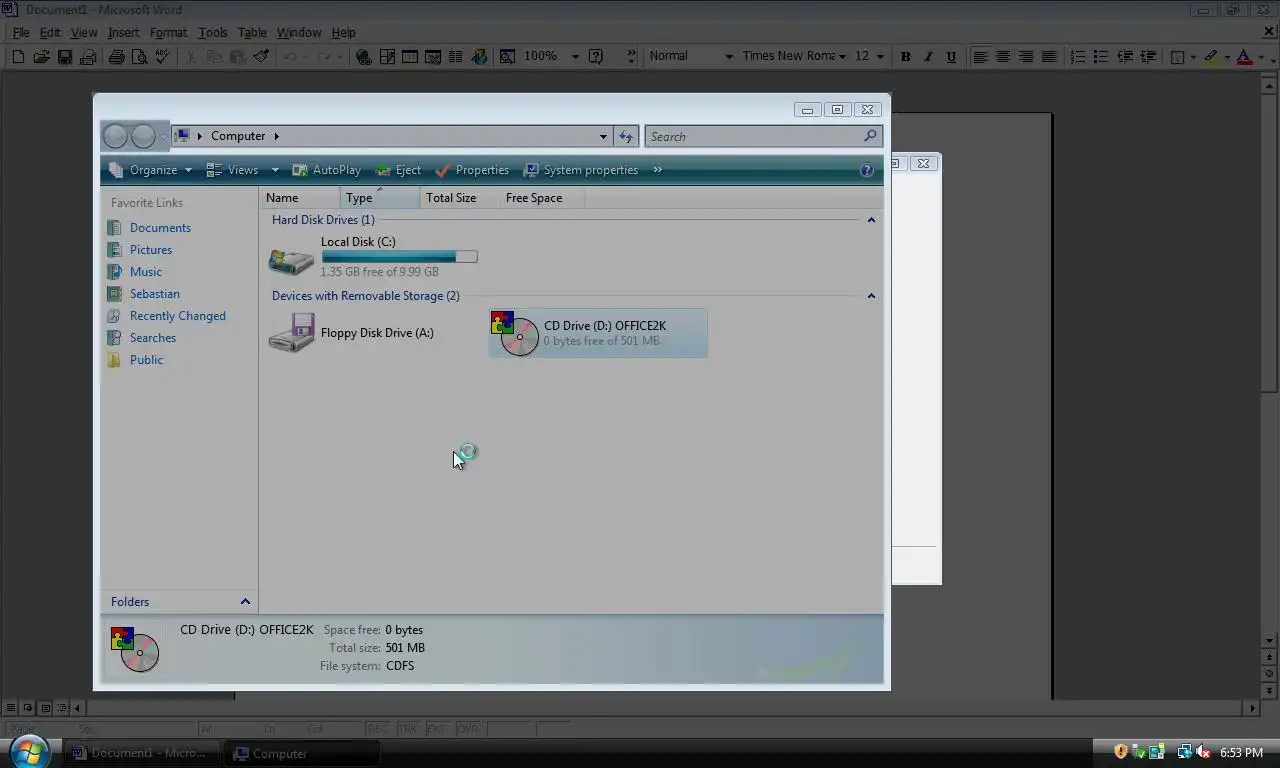1280x768 pixels.
Task: Open the Format menu in Word
Action: (168, 32)
